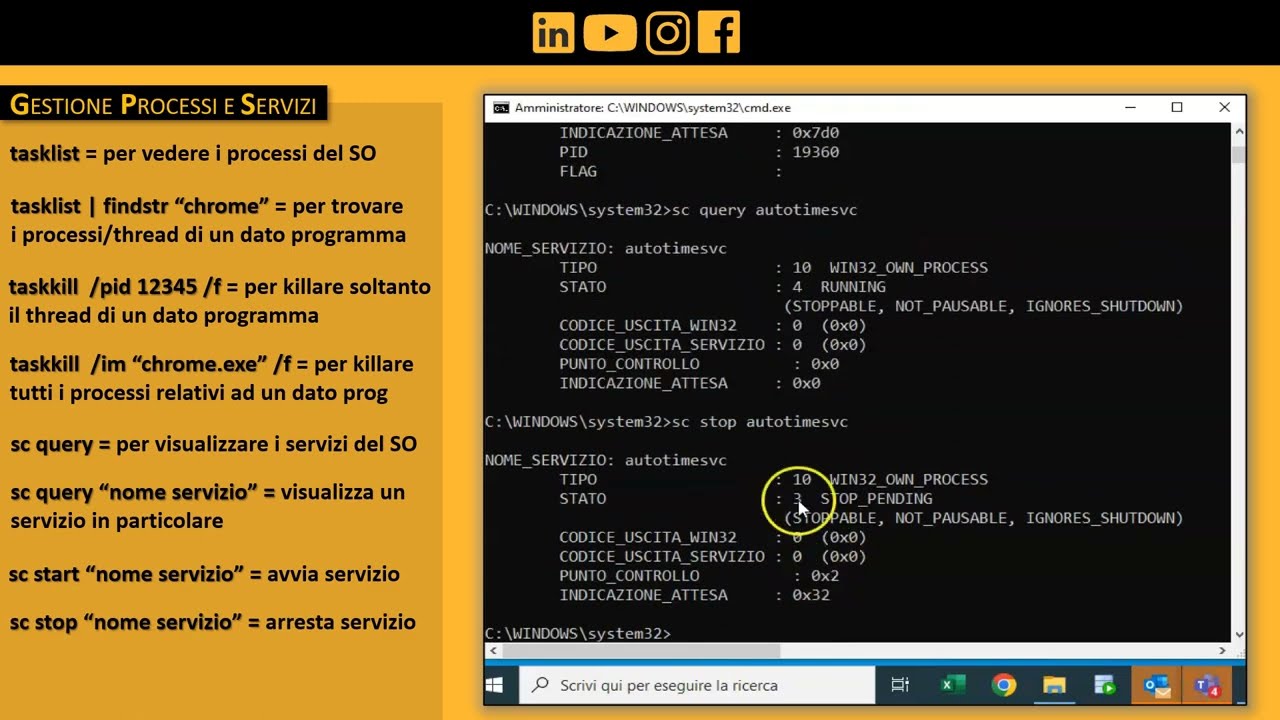Open Microsoft Teams from the taskbar
Screen dimensions: 1280x720
point(1207,685)
